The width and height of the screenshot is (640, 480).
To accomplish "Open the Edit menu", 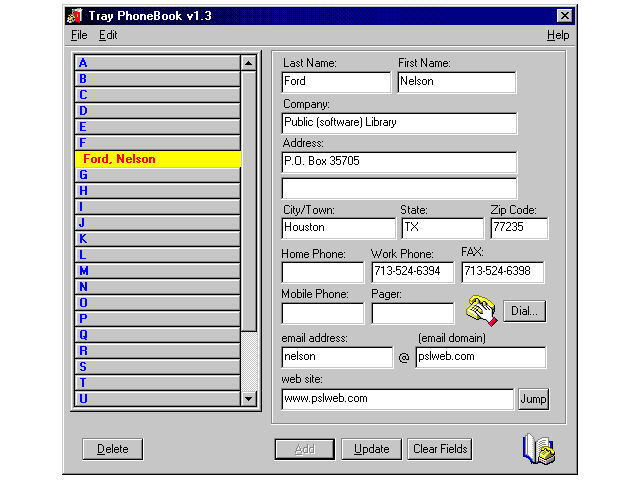I will click(107, 35).
